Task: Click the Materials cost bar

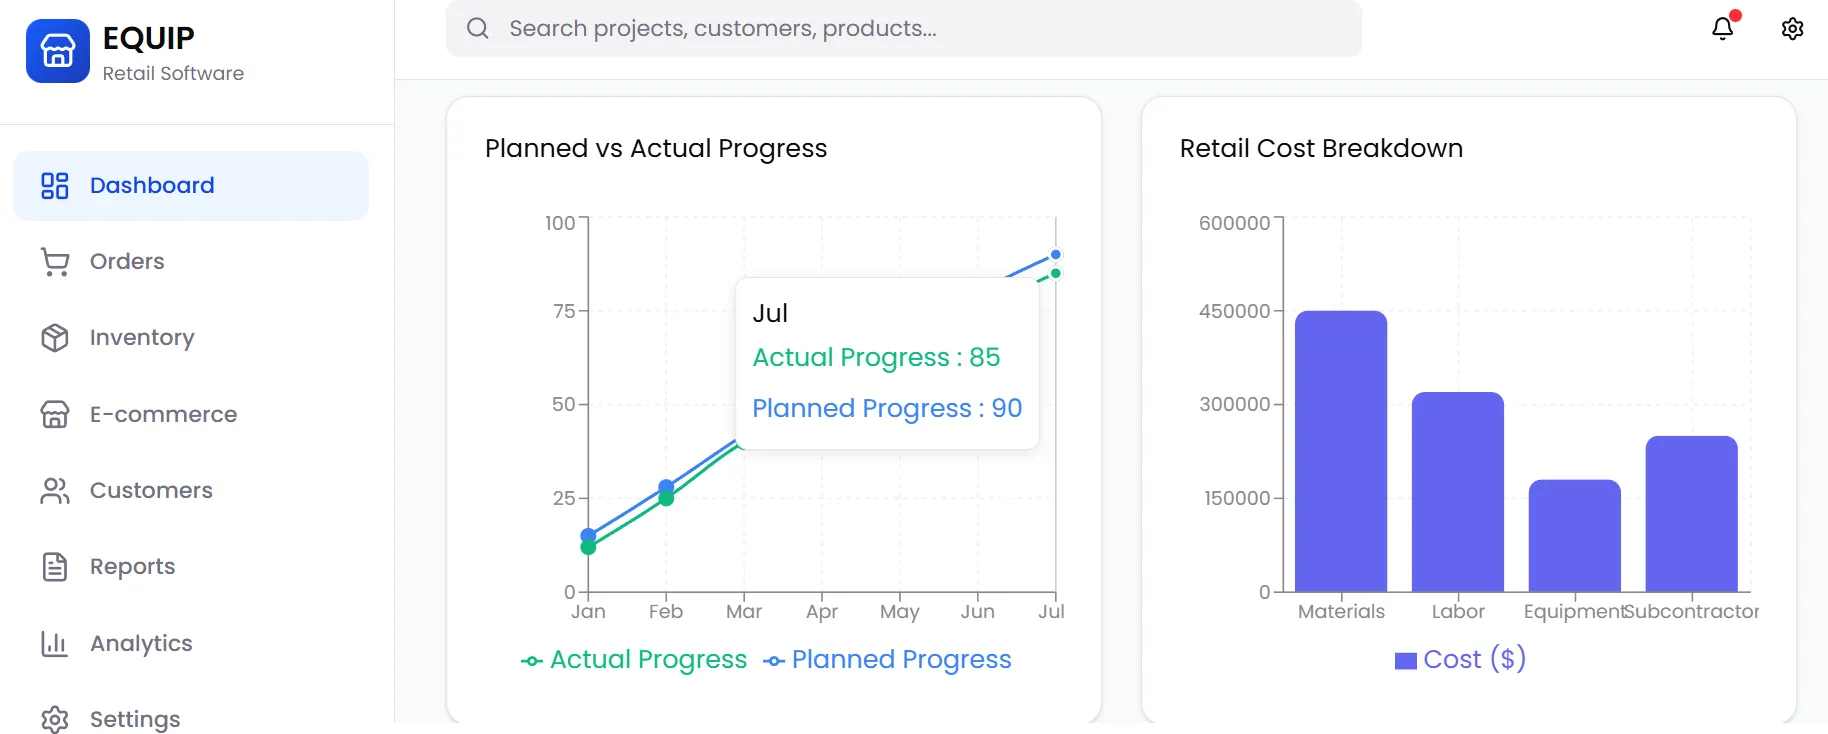Action: click(1340, 452)
